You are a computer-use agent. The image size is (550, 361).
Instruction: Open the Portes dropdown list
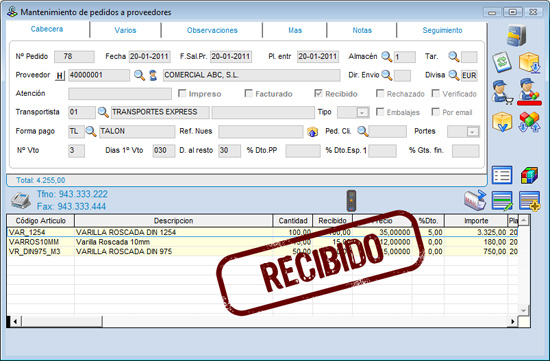(x=473, y=132)
